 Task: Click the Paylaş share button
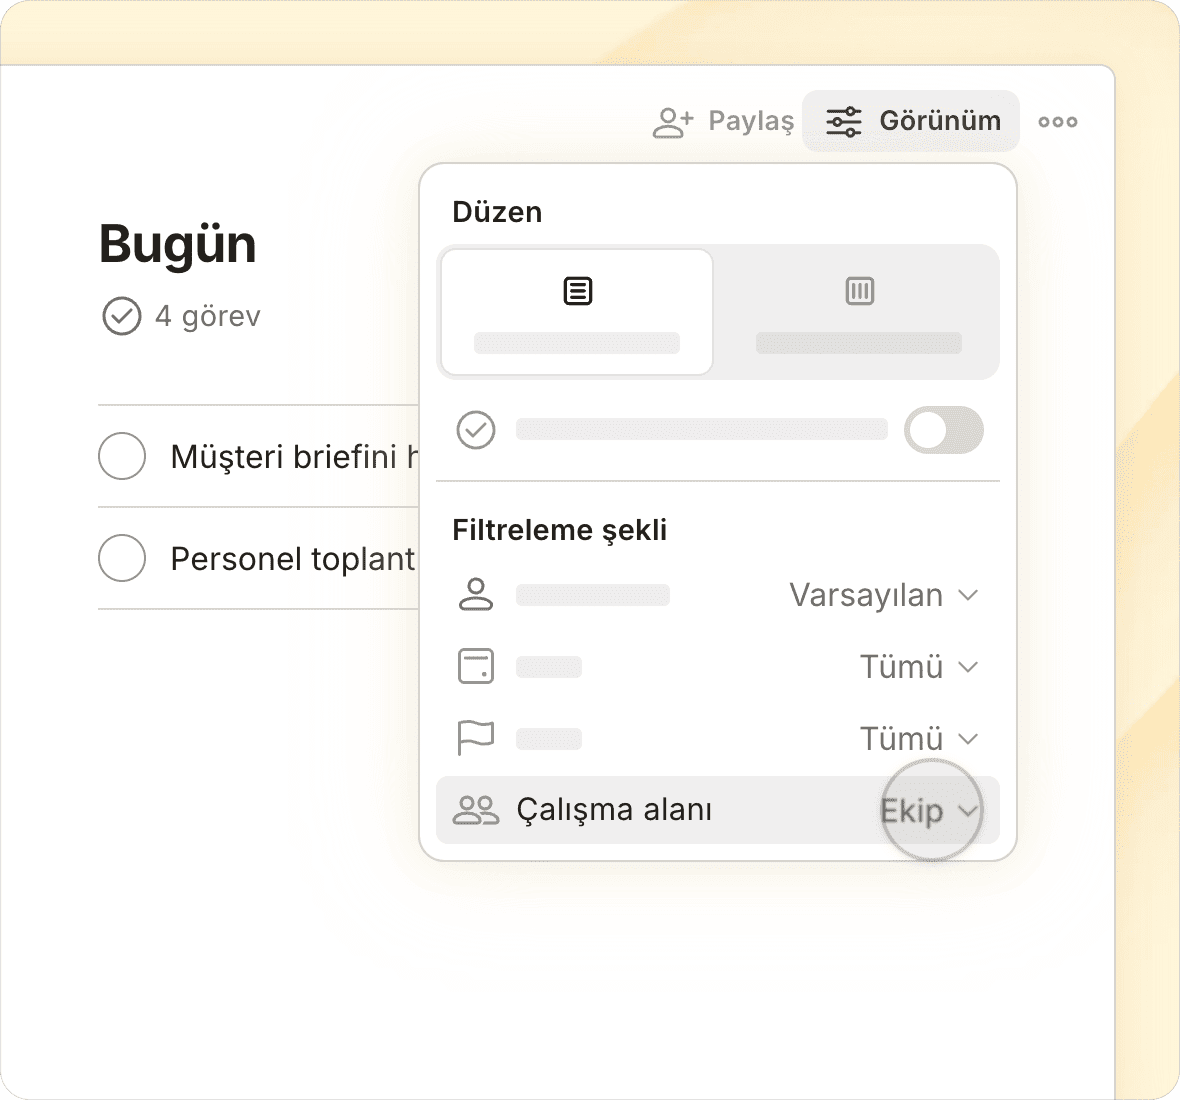(x=750, y=122)
